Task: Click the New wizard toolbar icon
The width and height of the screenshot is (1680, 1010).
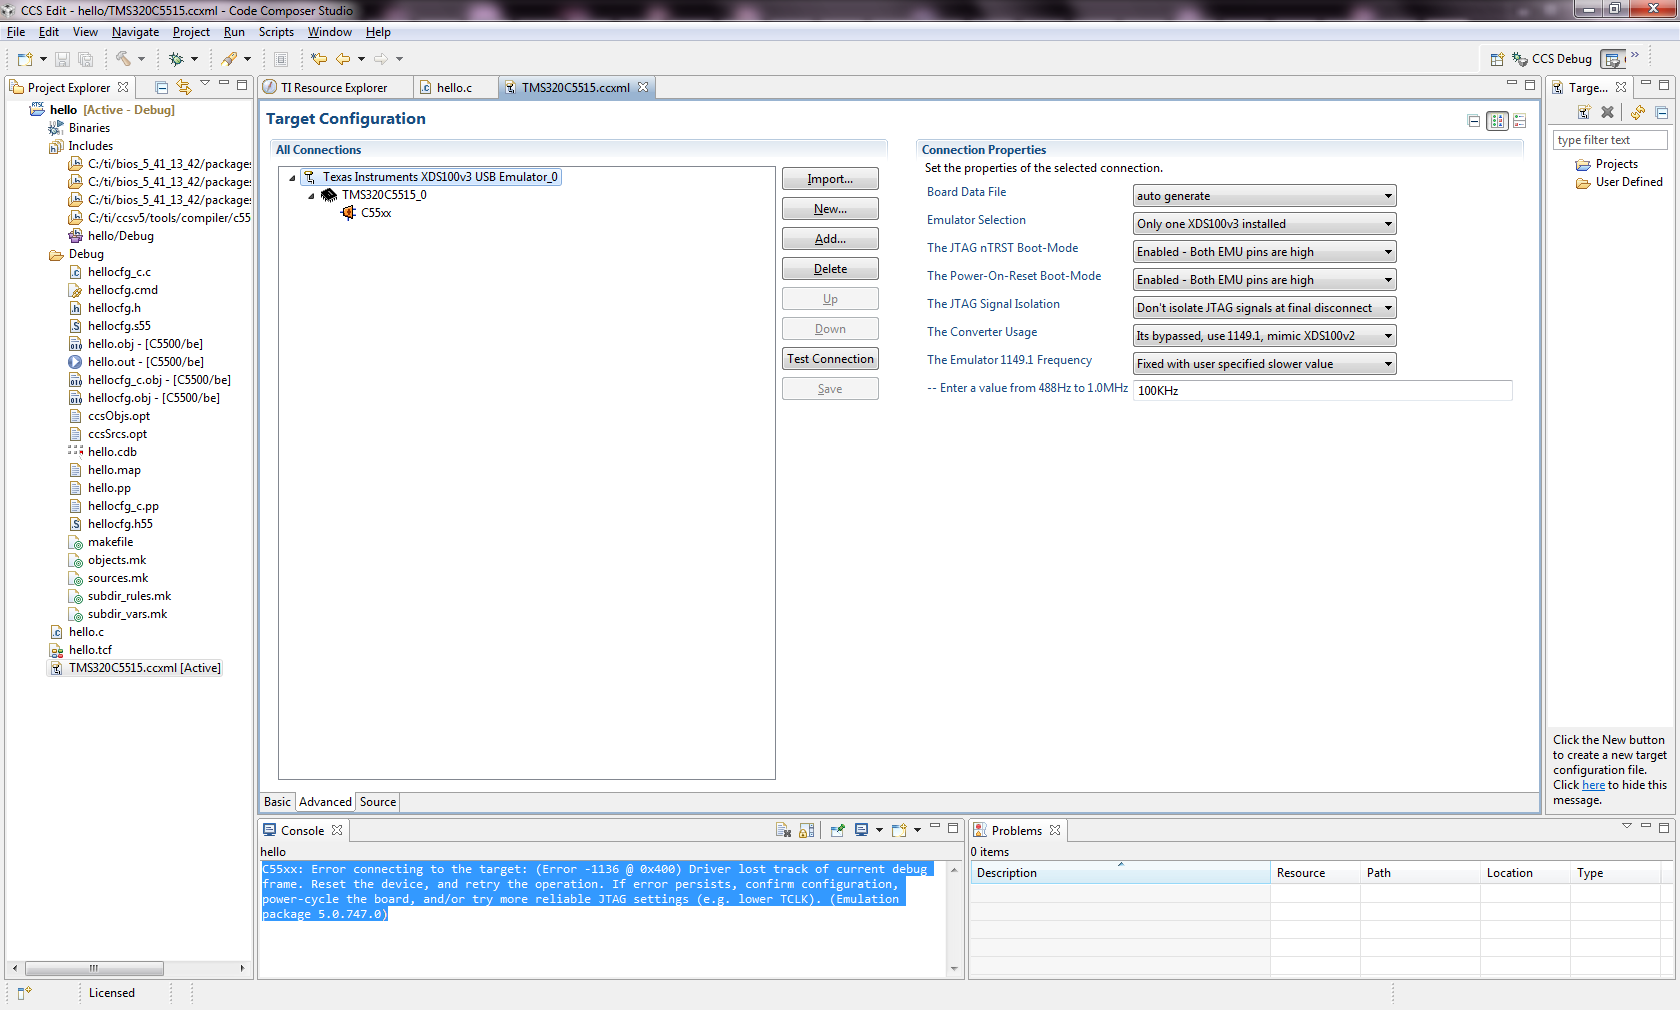Action: (x=25, y=59)
